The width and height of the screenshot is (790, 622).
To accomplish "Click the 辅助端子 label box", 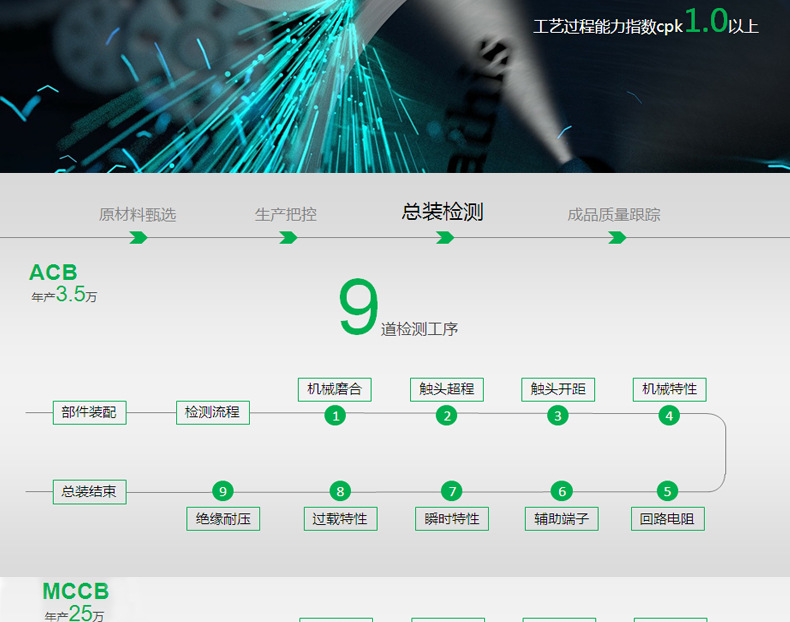I will pos(562,519).
